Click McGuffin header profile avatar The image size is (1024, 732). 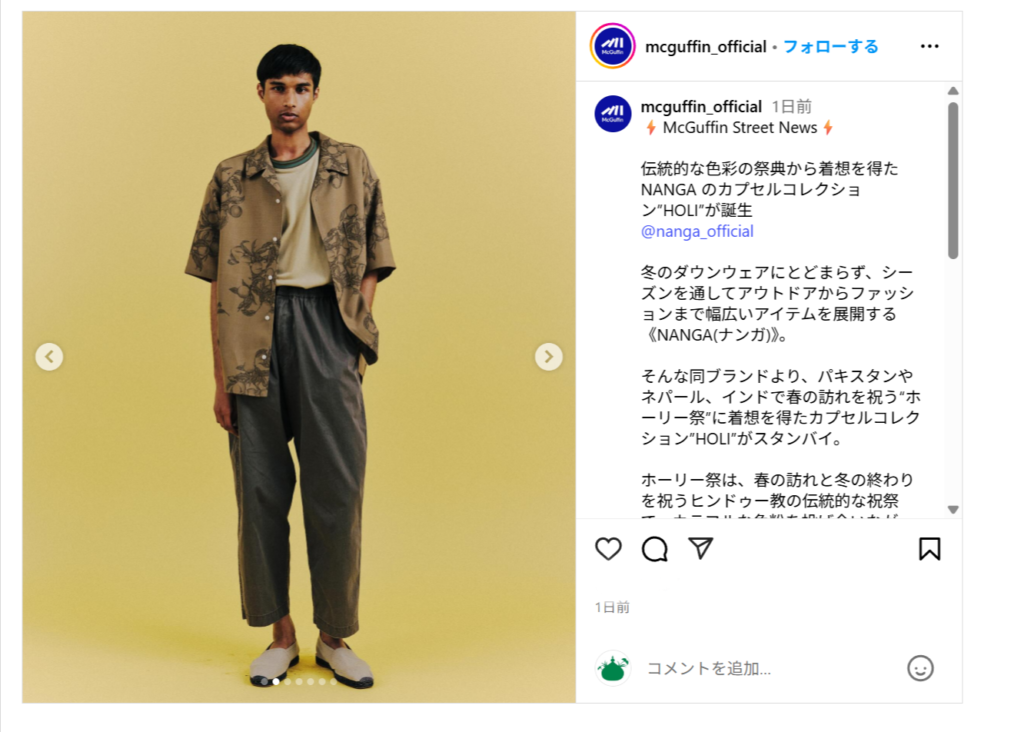(613, 46)
